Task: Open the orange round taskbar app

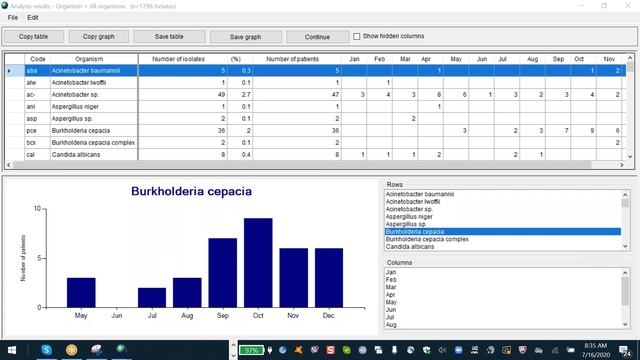Action: (x=71, y=350)
